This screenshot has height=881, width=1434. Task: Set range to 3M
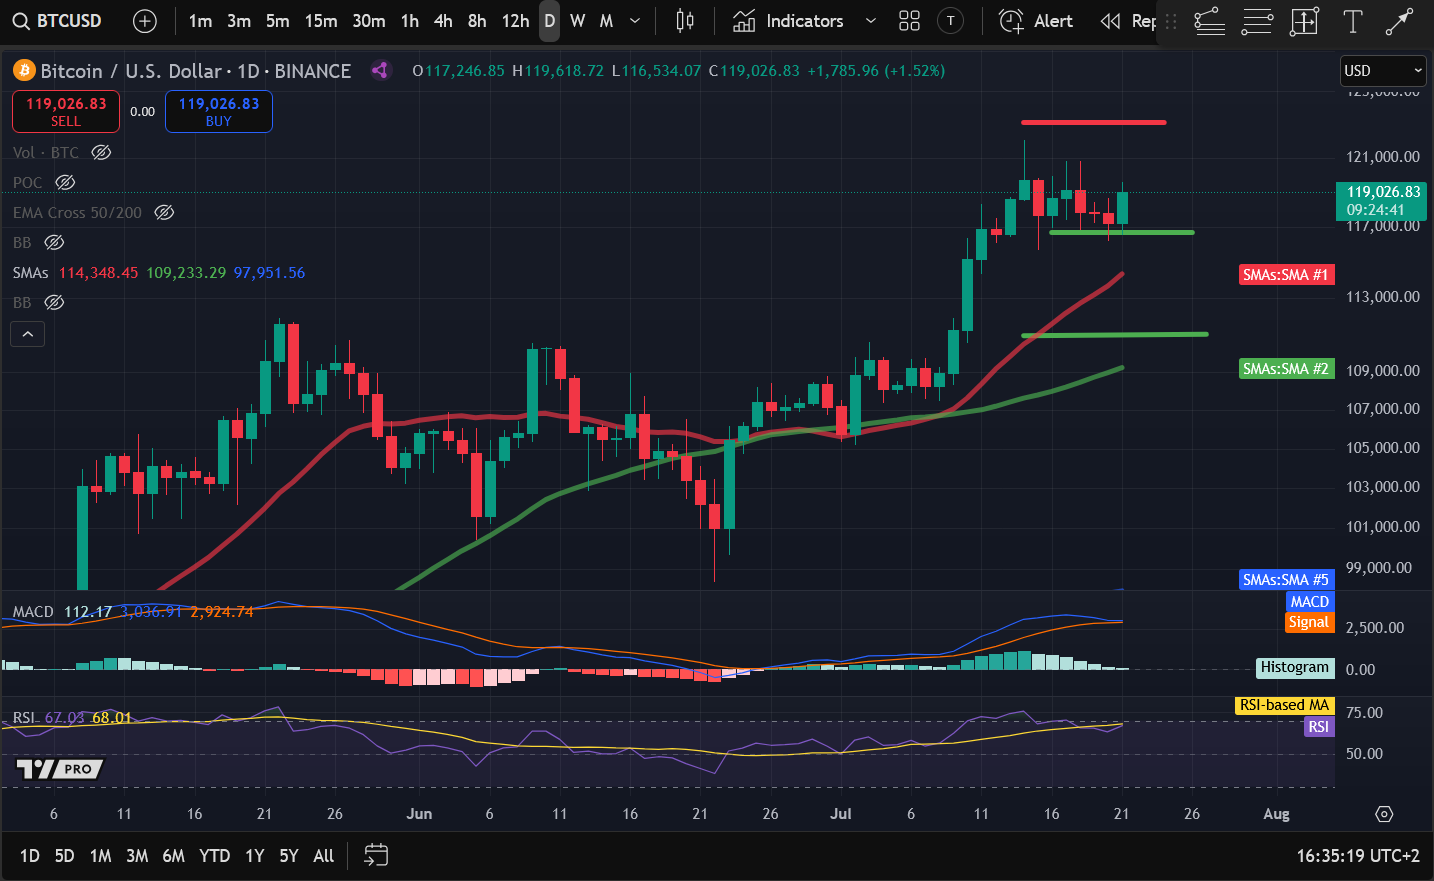coord(137,856)
